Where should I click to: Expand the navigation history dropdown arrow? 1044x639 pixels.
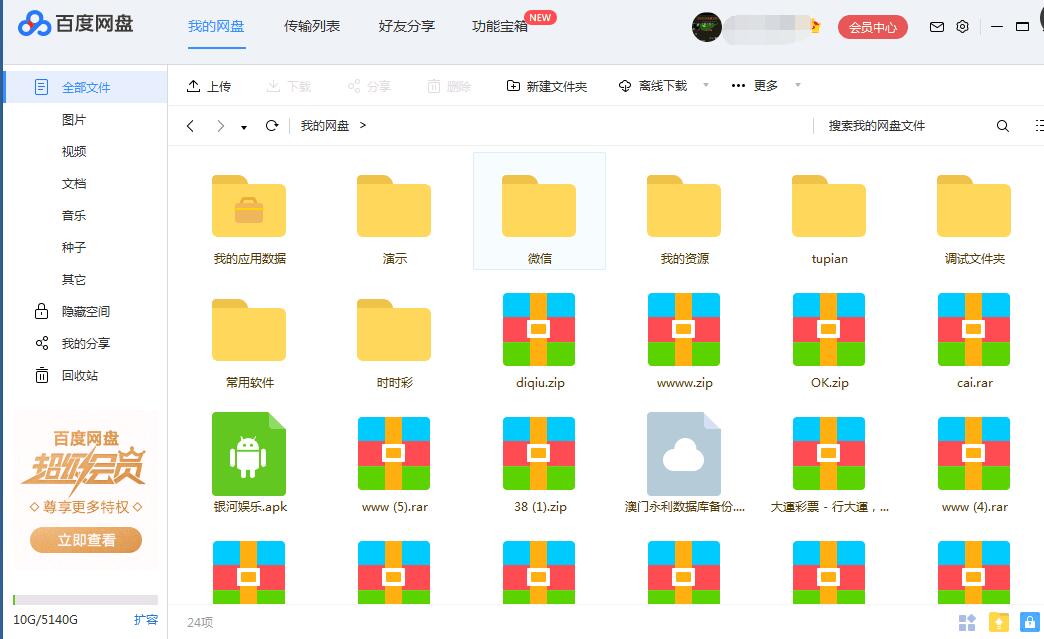coord(244,127)
